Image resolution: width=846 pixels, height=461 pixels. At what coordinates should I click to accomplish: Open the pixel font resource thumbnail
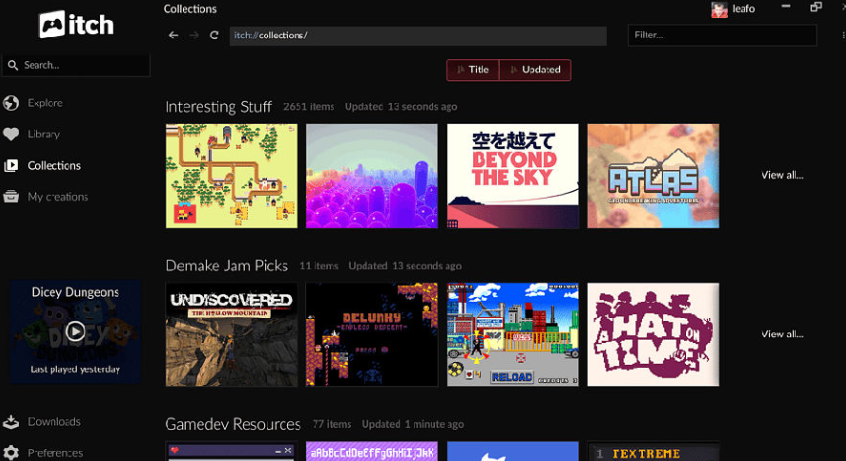pyautogui.click(x=372, y=451)
